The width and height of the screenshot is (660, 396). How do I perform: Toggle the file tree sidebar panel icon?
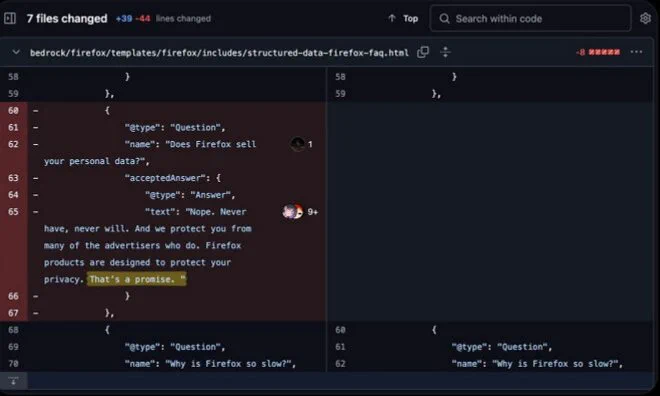[10, 18]
